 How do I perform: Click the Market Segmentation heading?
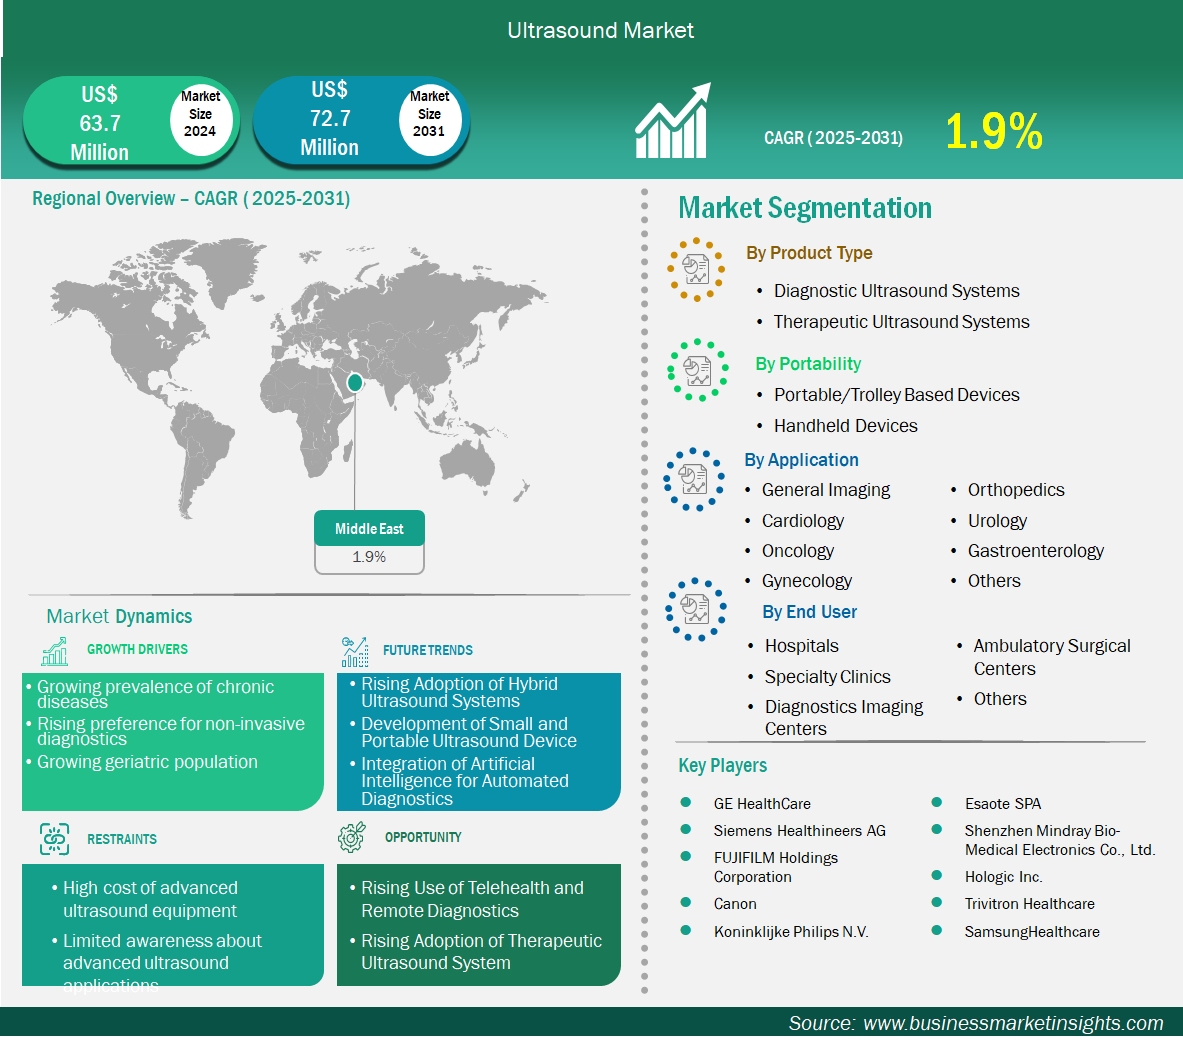pyautogui.click(x=805, y=208)
